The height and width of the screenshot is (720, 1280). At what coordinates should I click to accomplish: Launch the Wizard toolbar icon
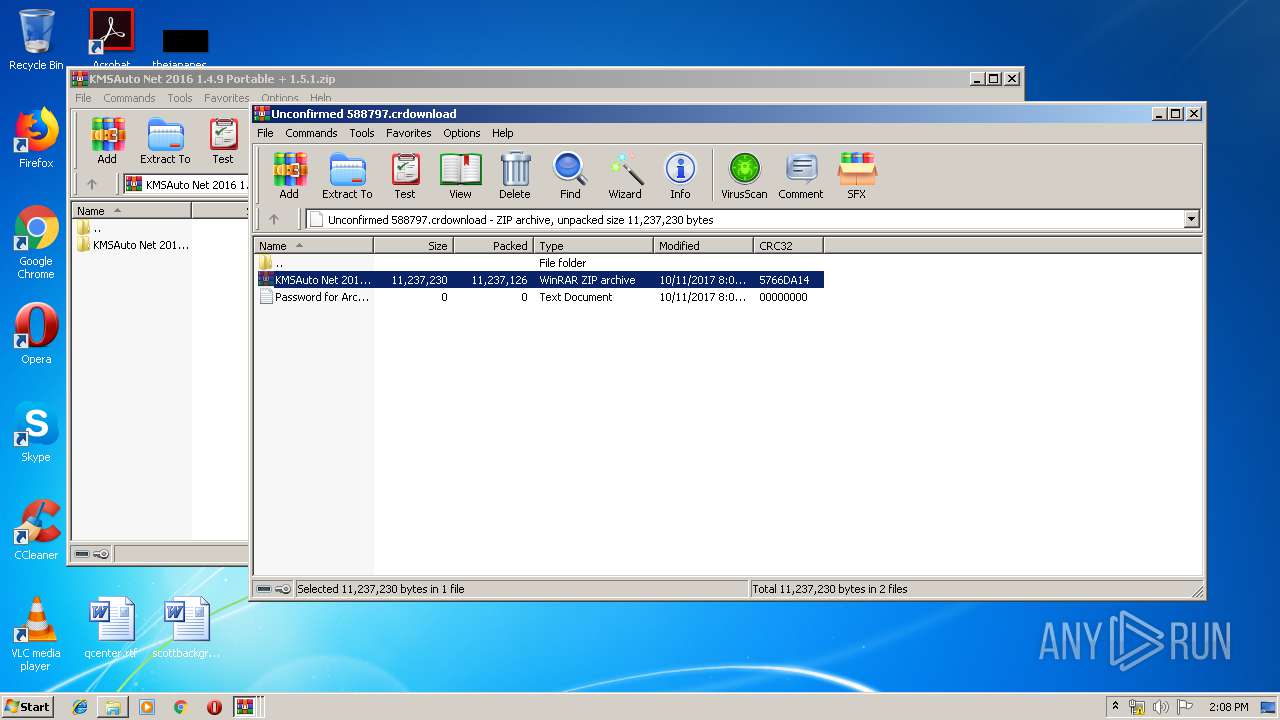coord(625,176)
